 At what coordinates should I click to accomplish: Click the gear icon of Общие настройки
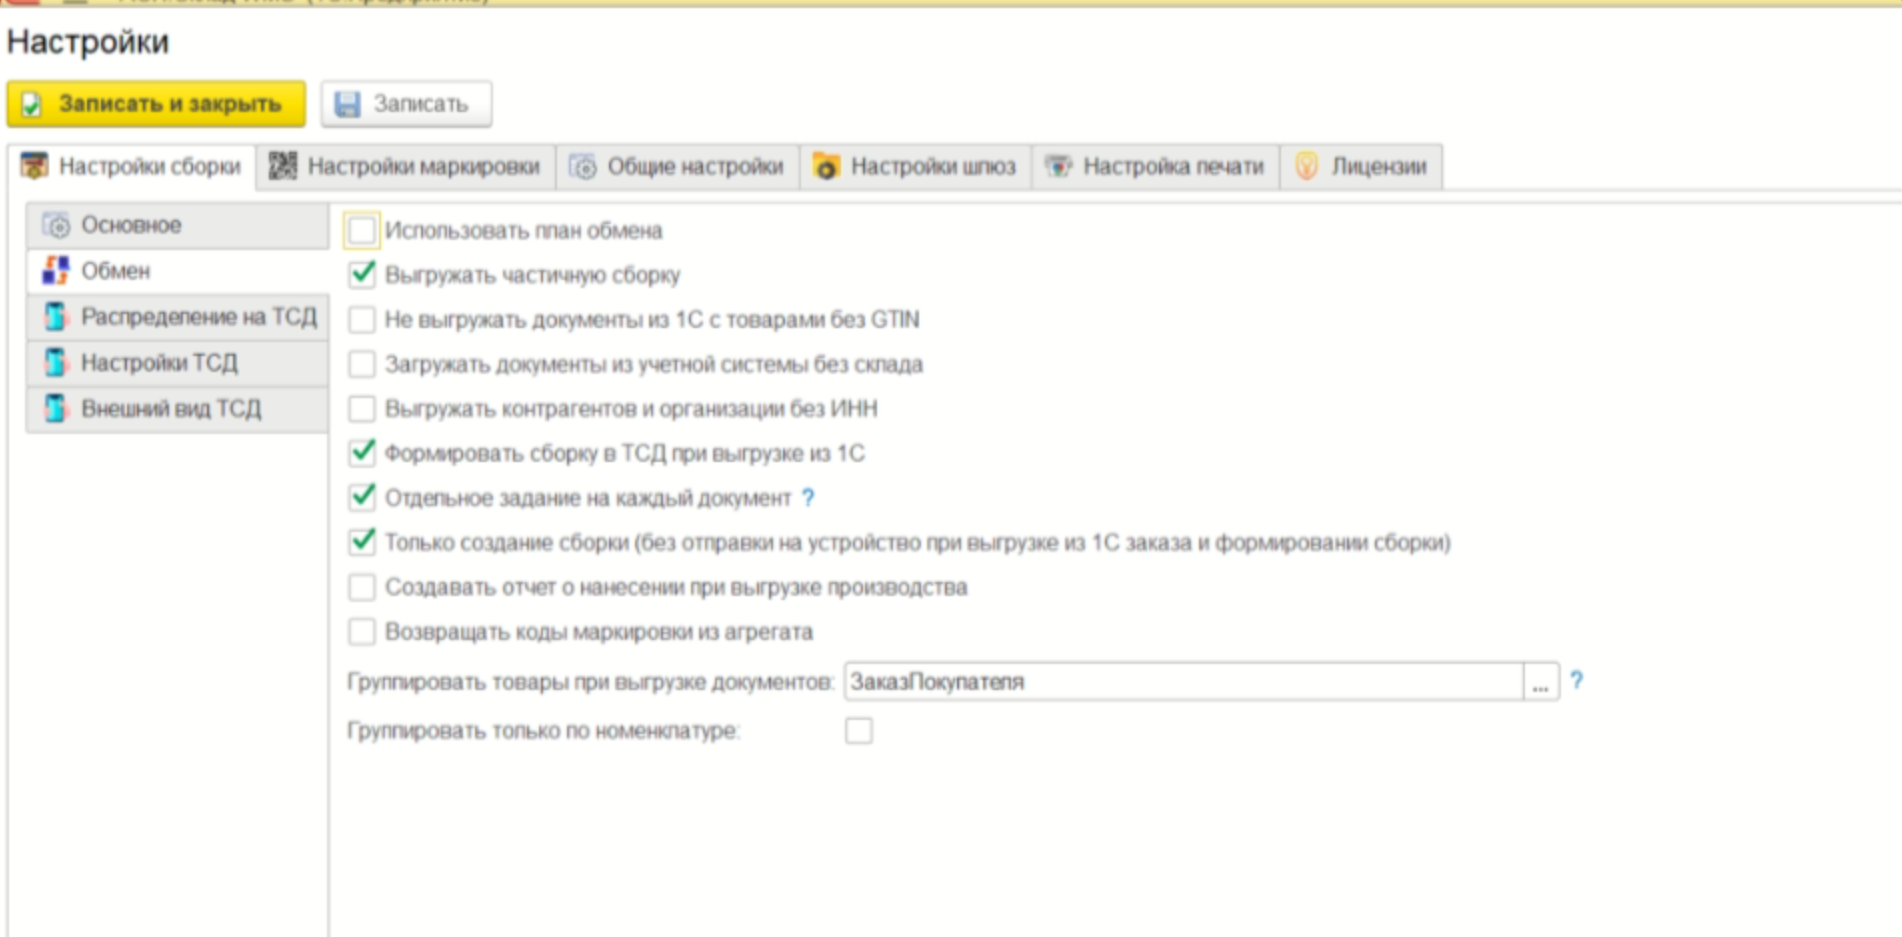(583, 167)
